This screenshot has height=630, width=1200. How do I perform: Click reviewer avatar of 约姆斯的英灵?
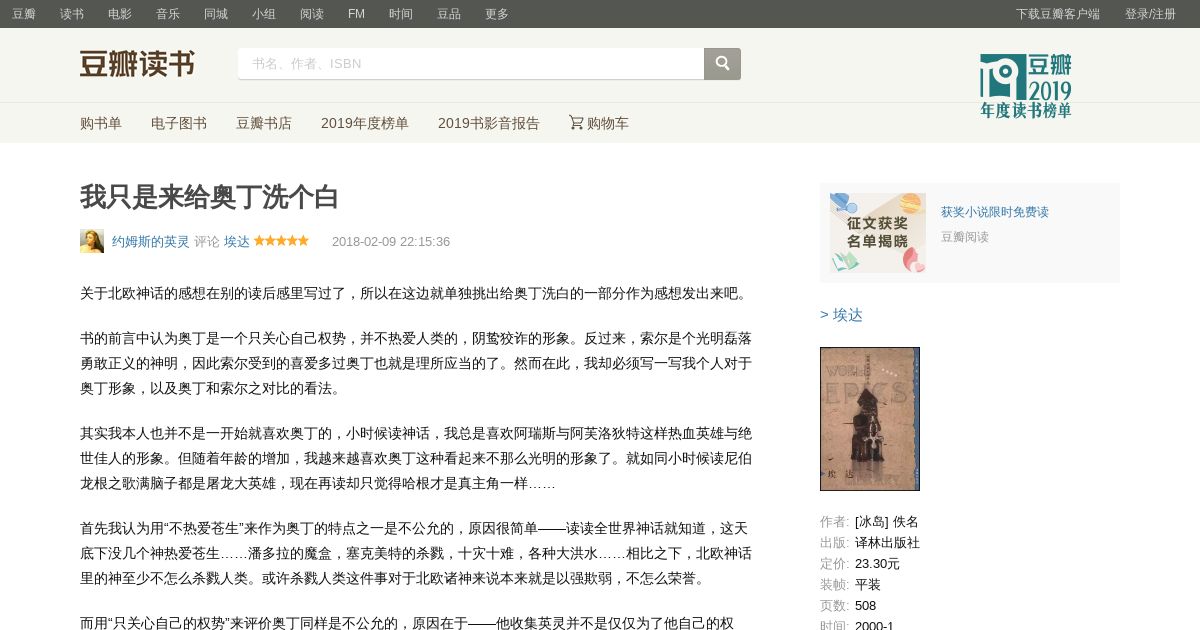coord(92,241)
